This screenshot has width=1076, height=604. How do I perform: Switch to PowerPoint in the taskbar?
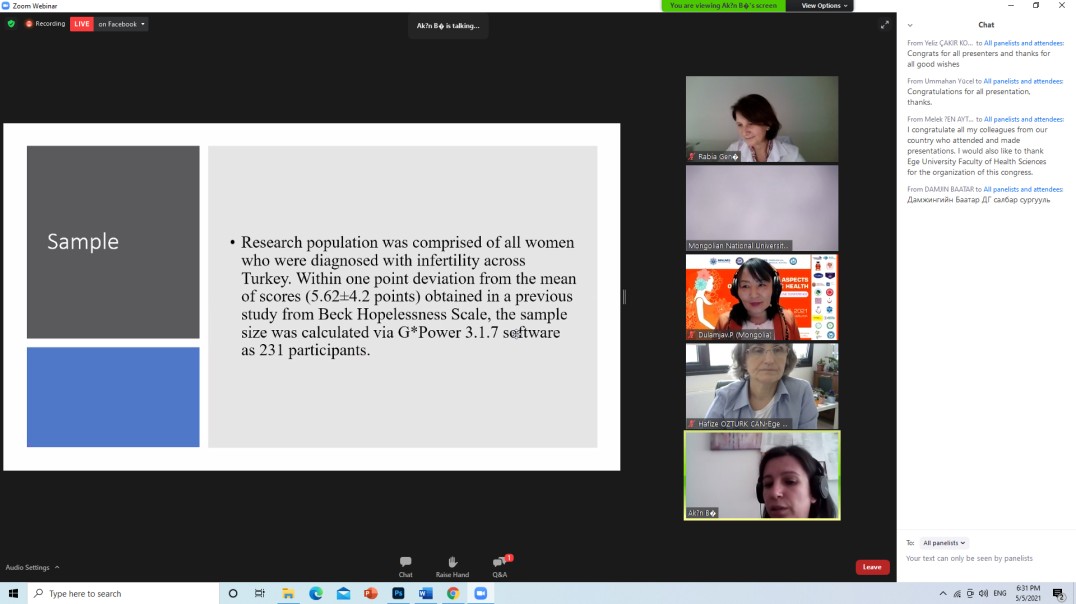371,593
